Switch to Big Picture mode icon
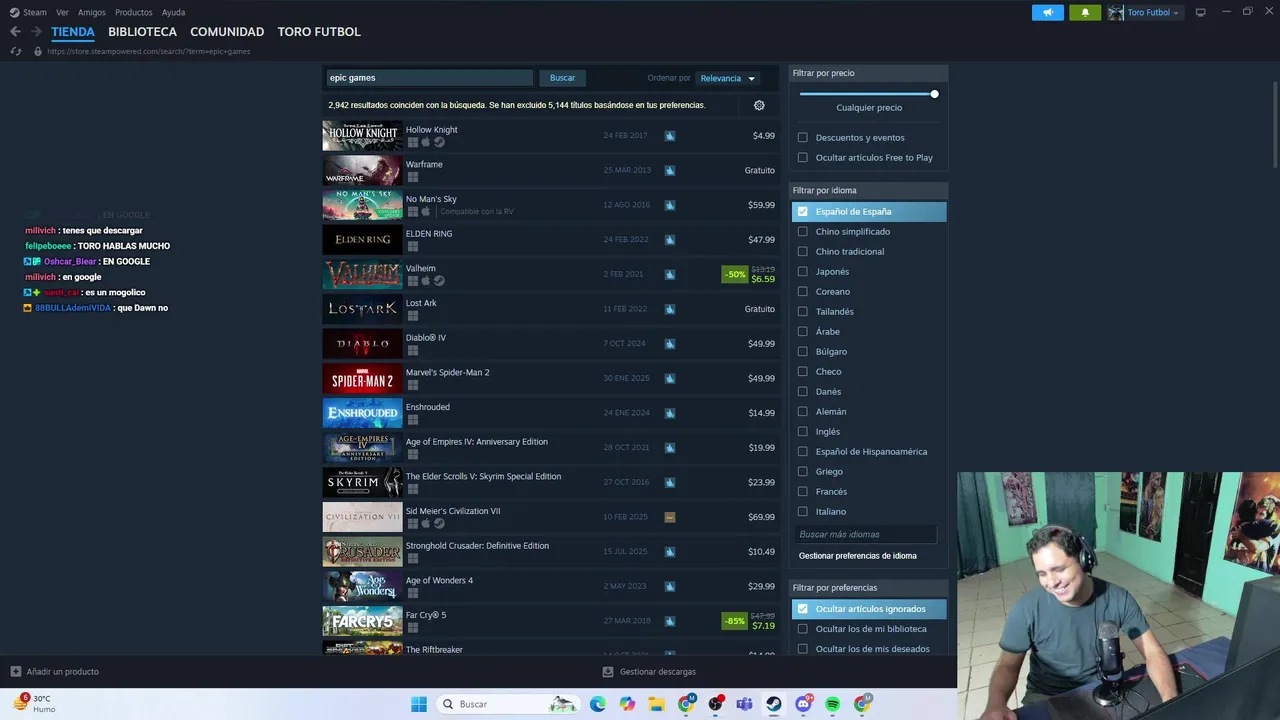The width and height of the screenshot is (1280, 720). [x=1201, y=12]
